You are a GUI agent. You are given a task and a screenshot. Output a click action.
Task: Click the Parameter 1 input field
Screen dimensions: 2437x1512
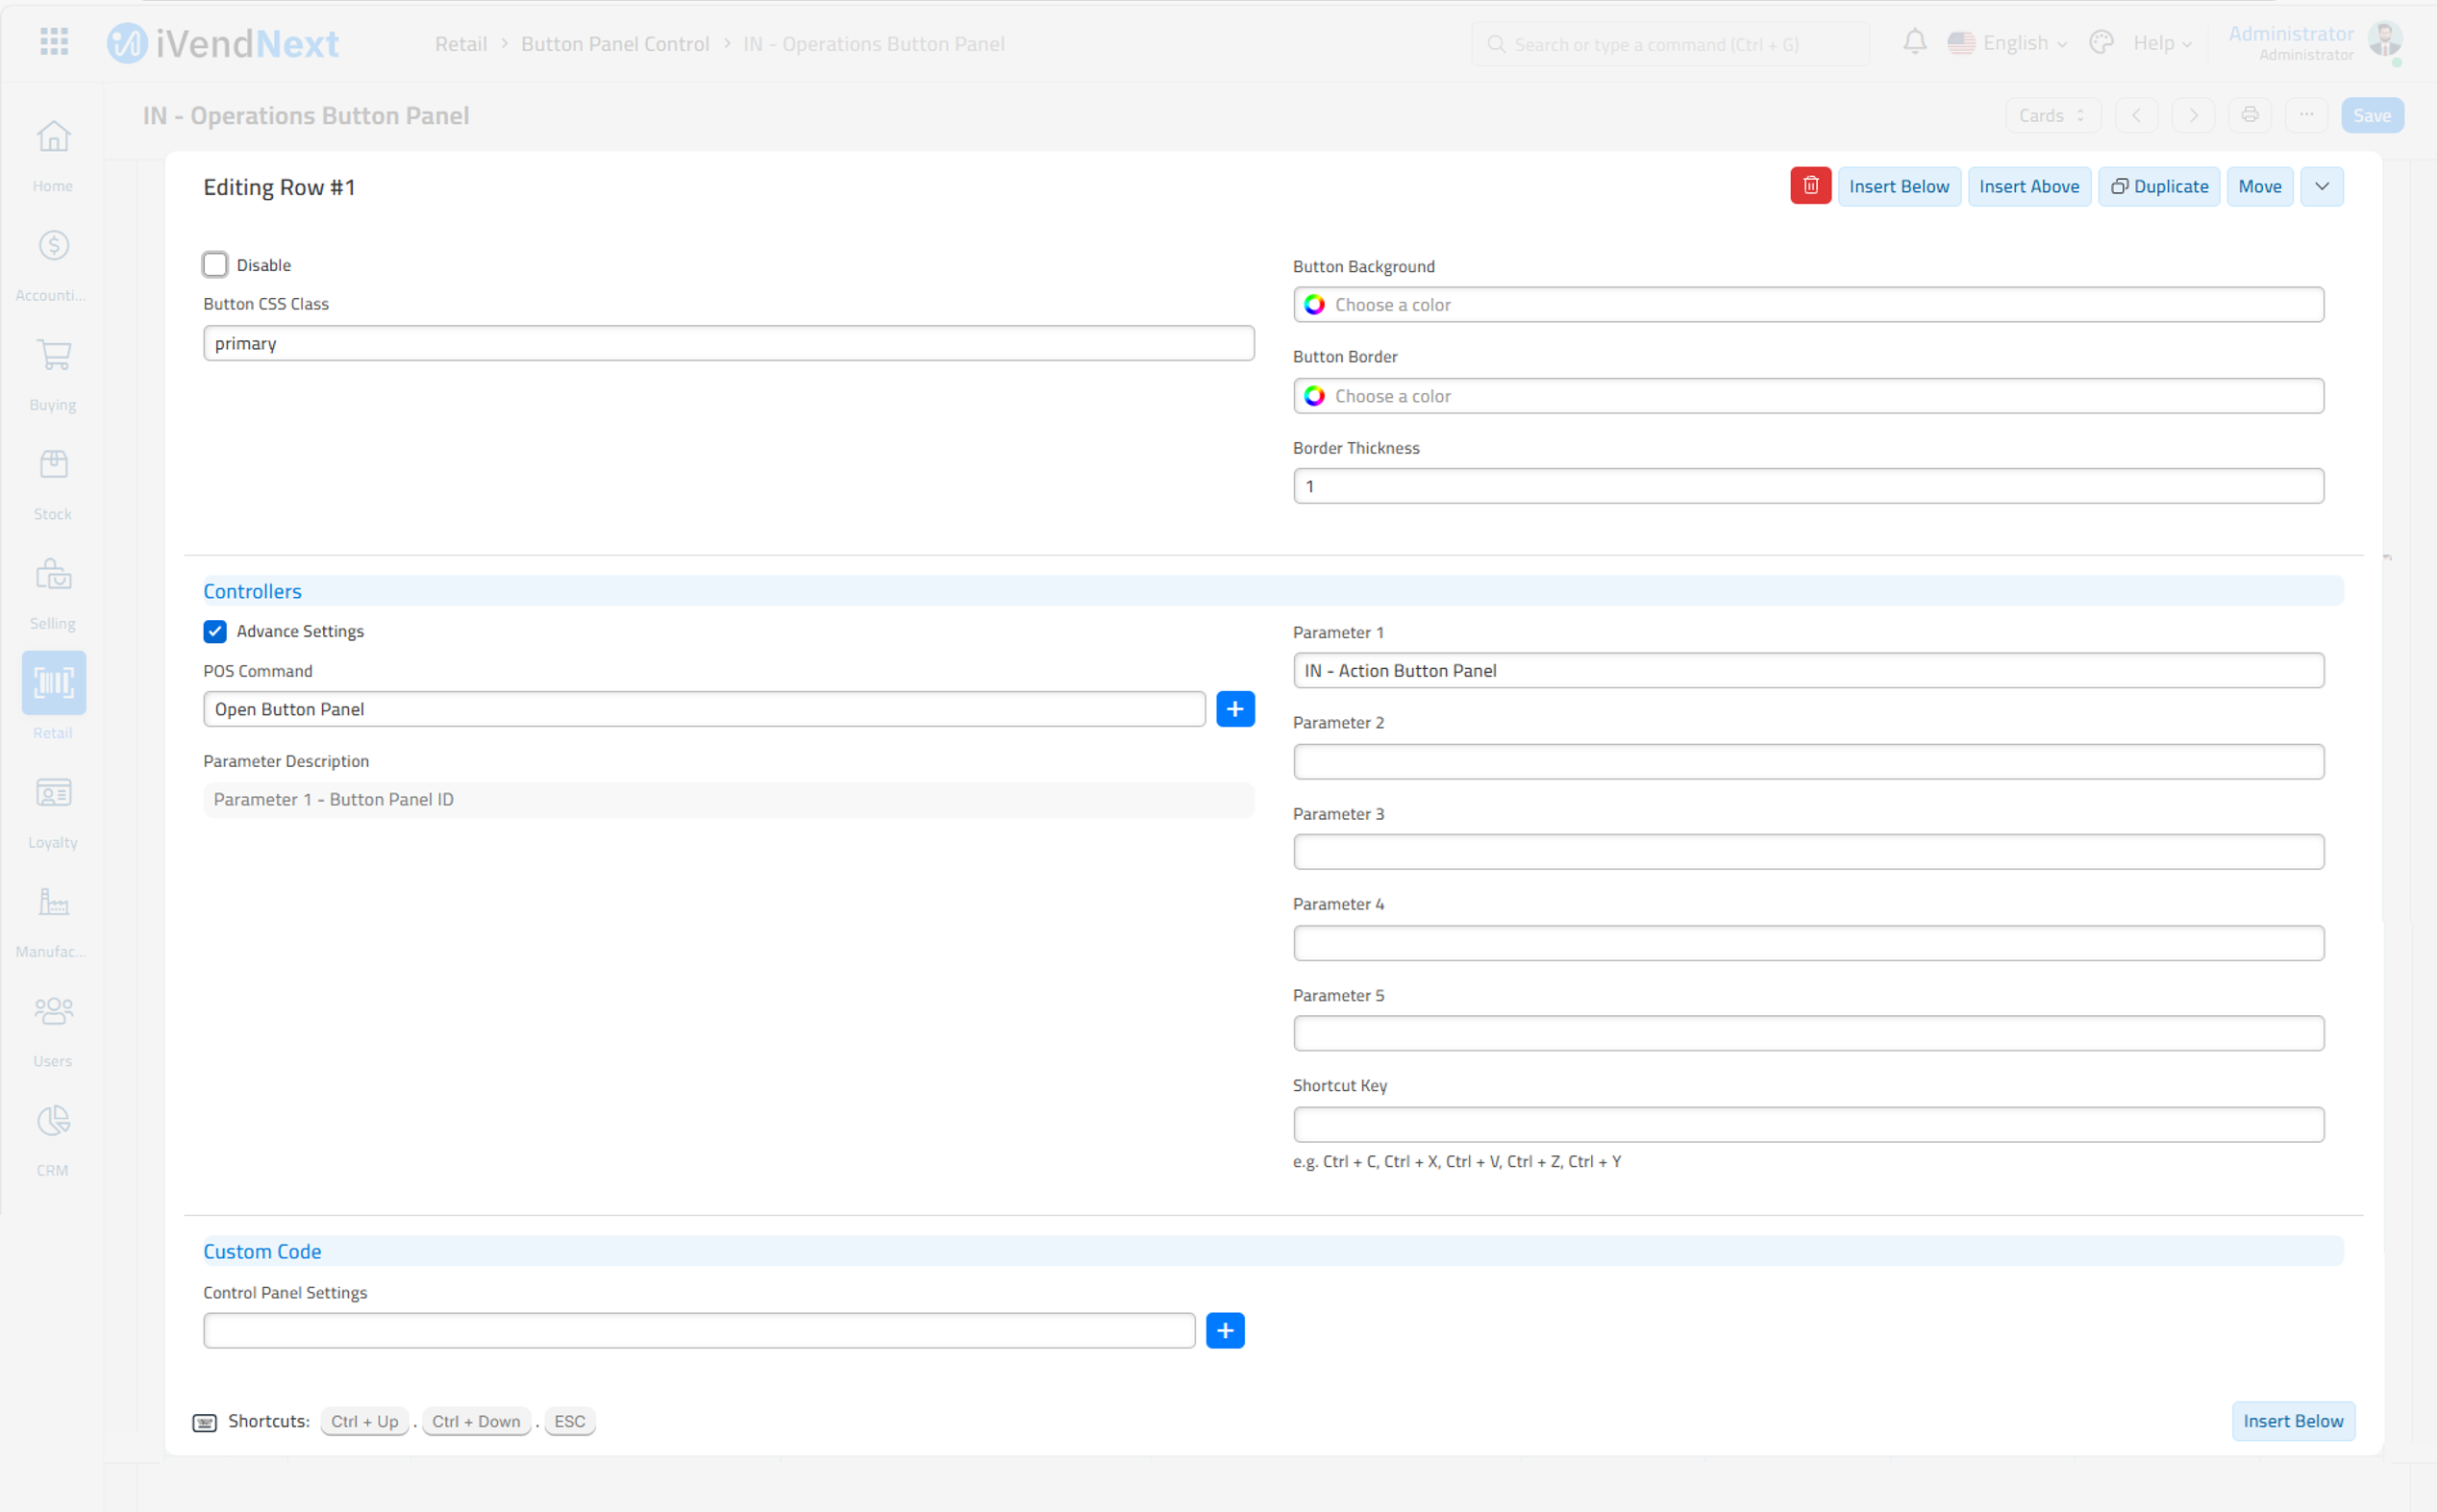[1808, 669]
